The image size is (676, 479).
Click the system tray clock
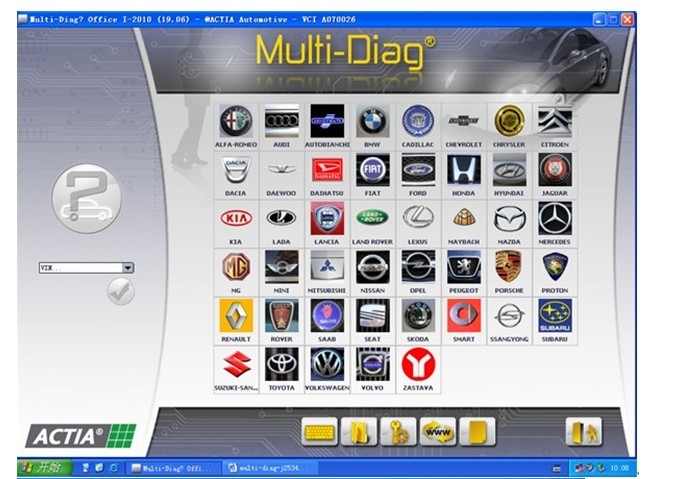(x=620, y=468)
